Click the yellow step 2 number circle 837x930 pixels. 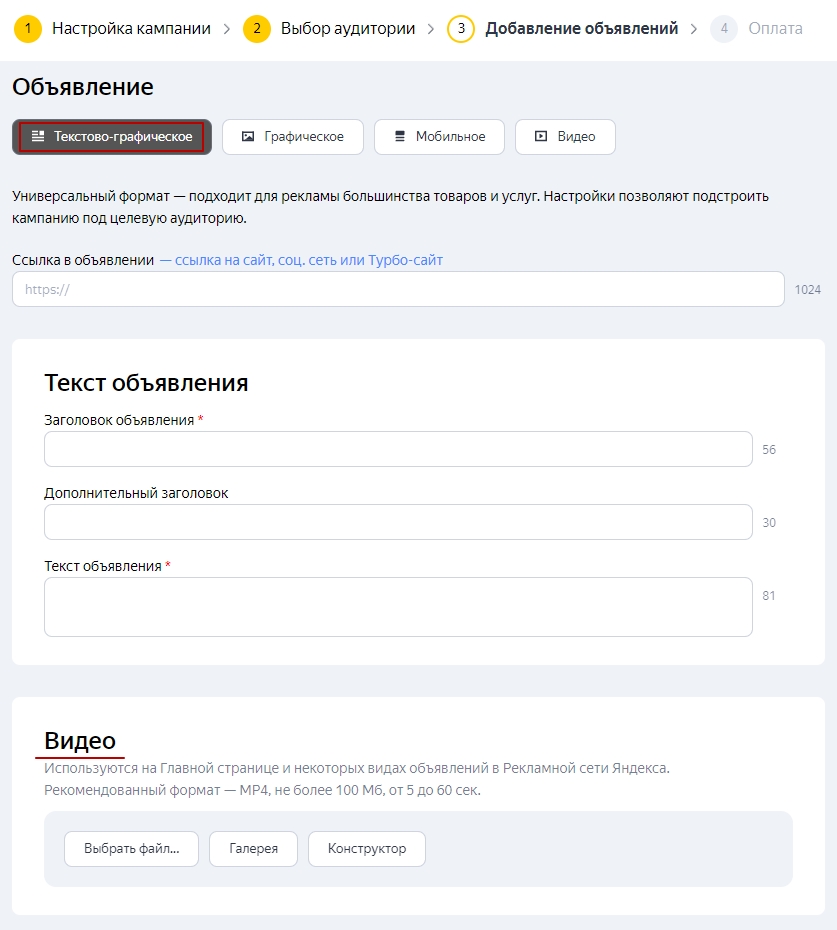click(x=257, y=29)
